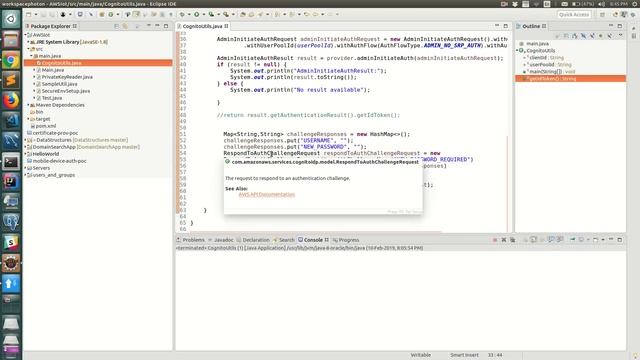This screenshot has height=360, width=640.
Task: Switch to the Javadoc tab
Action: (220, 240)
